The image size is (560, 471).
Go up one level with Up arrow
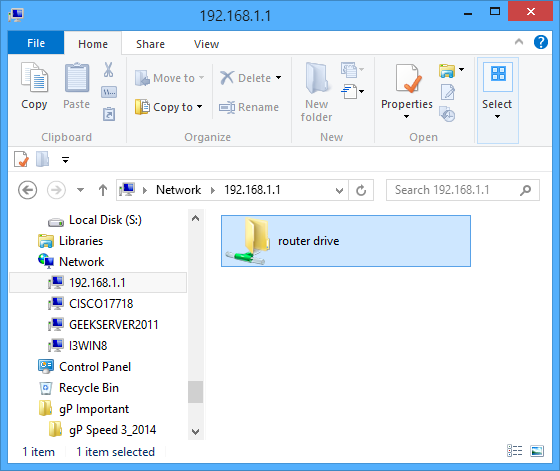pos(103,190)
